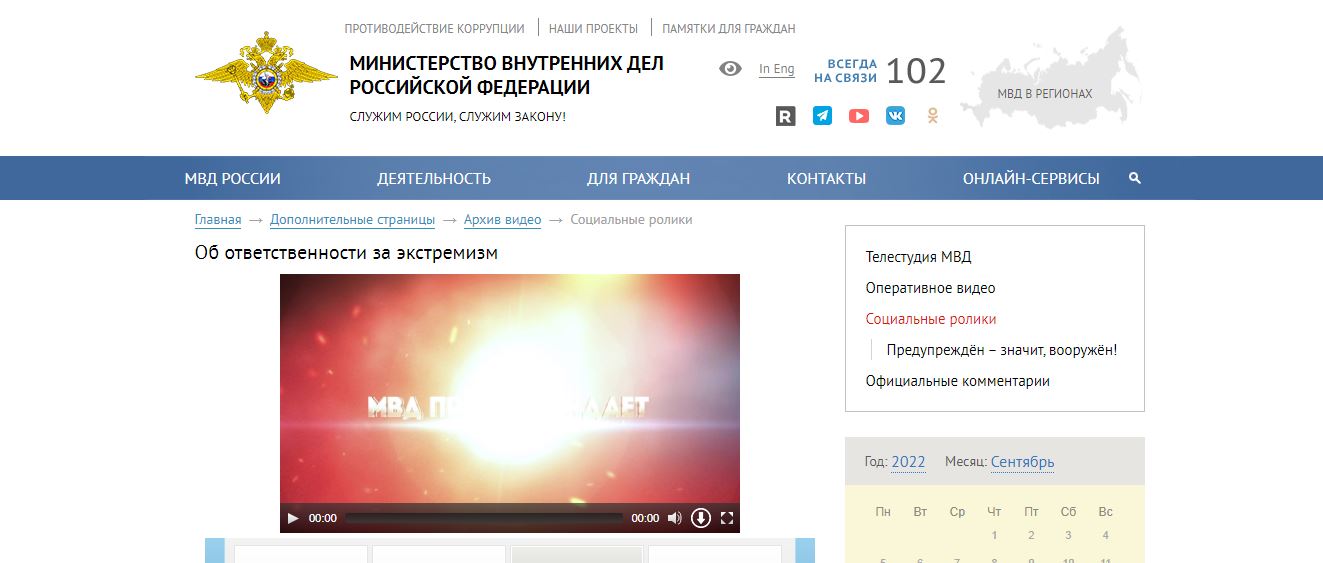Open the Rutube social media icon
This screenshot has width=1323, height=563.
785,116
